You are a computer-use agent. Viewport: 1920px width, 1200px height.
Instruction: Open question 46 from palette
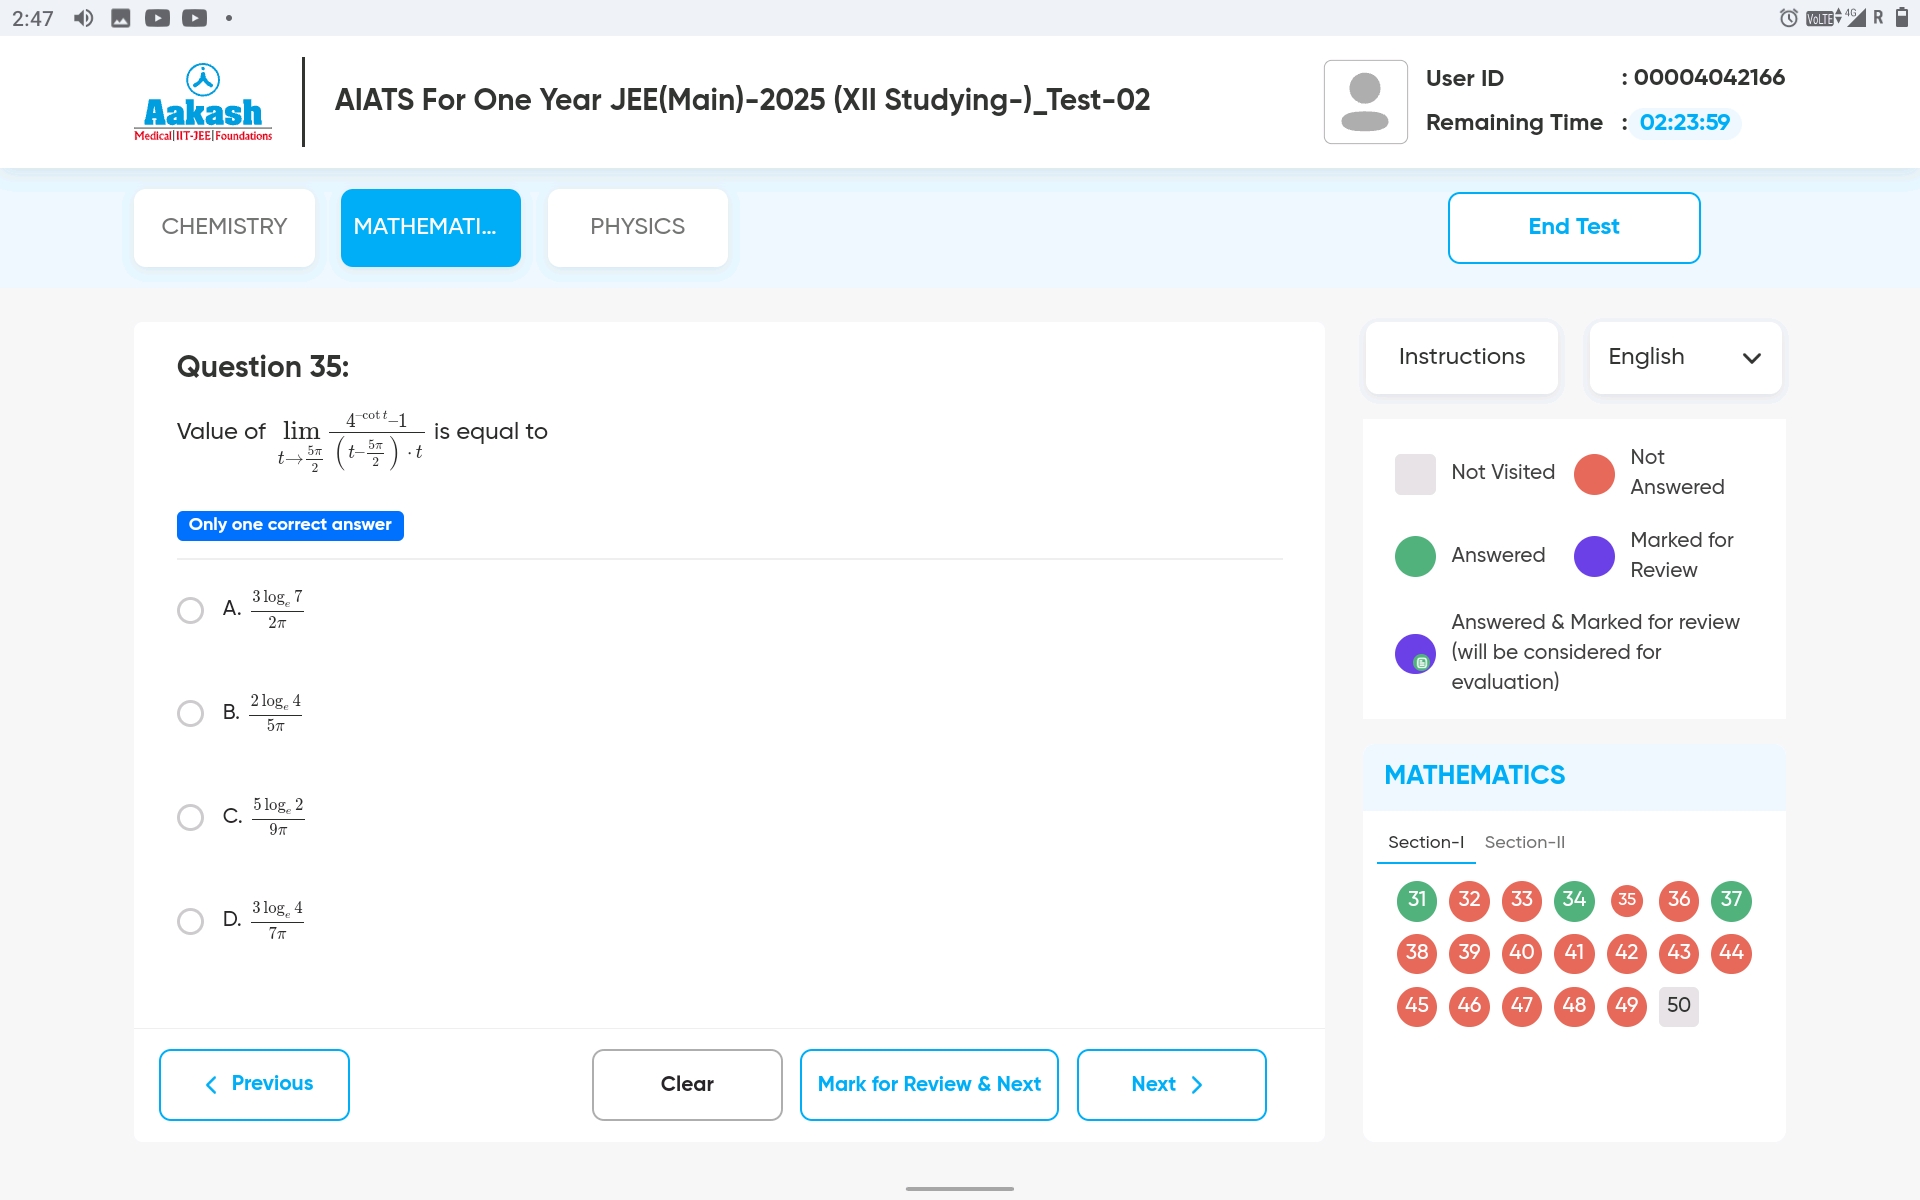point(1469,1006)
